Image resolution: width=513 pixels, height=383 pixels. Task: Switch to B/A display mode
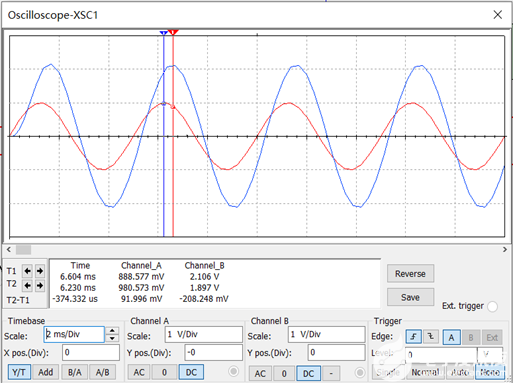[75, 372]
